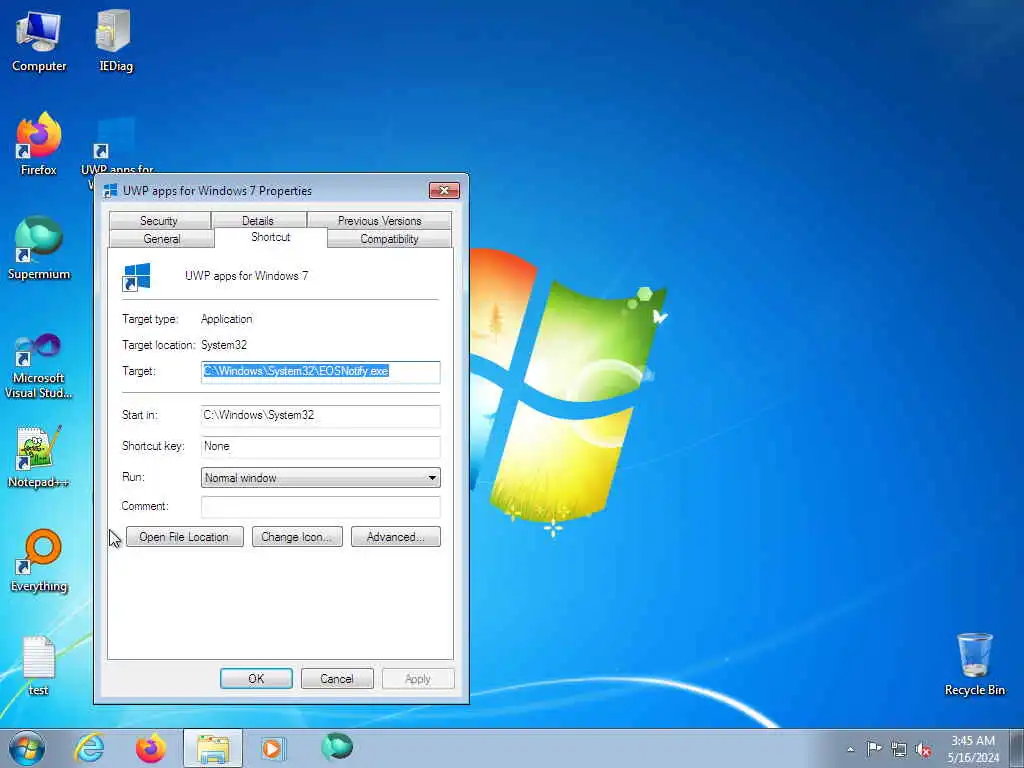Confirm the Properties dialog with OK
This screenshot has width=1024, height=768.
256,679
